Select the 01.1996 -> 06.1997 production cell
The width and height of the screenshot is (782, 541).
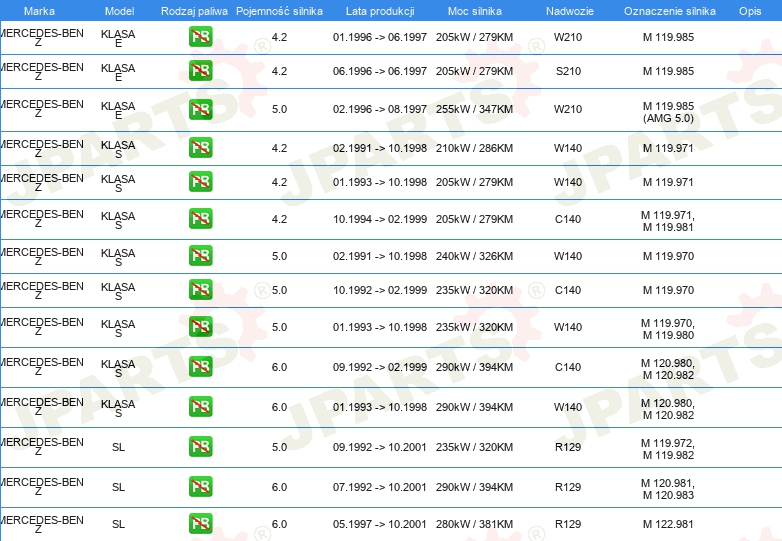coord(380,37)
